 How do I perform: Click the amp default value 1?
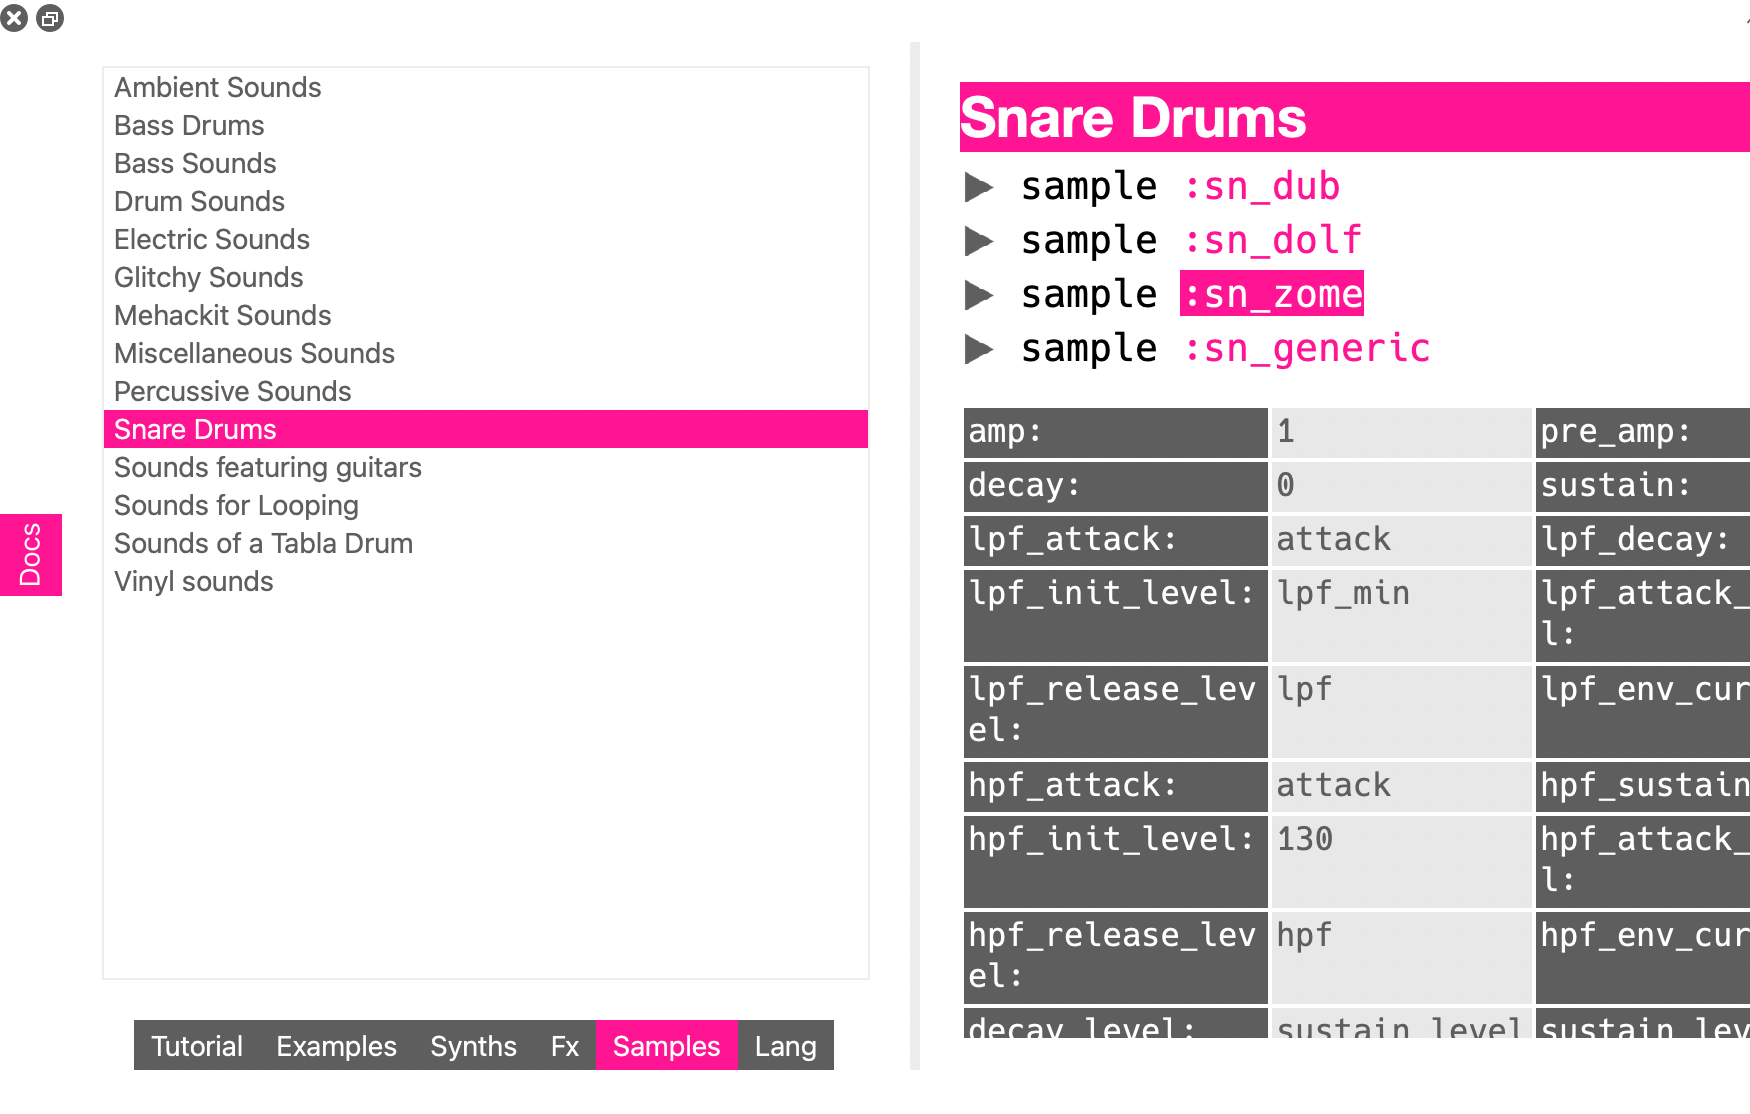coord(1401,432)
